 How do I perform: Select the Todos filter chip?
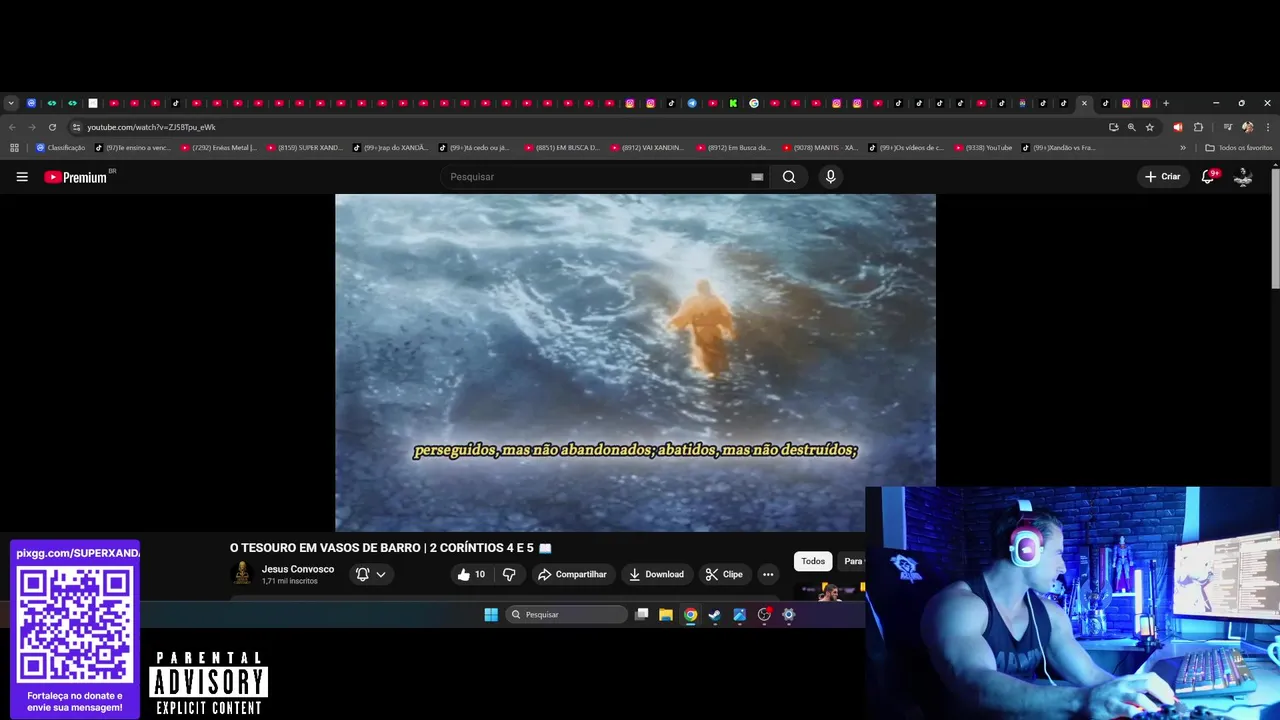click(x=813, y=561)
